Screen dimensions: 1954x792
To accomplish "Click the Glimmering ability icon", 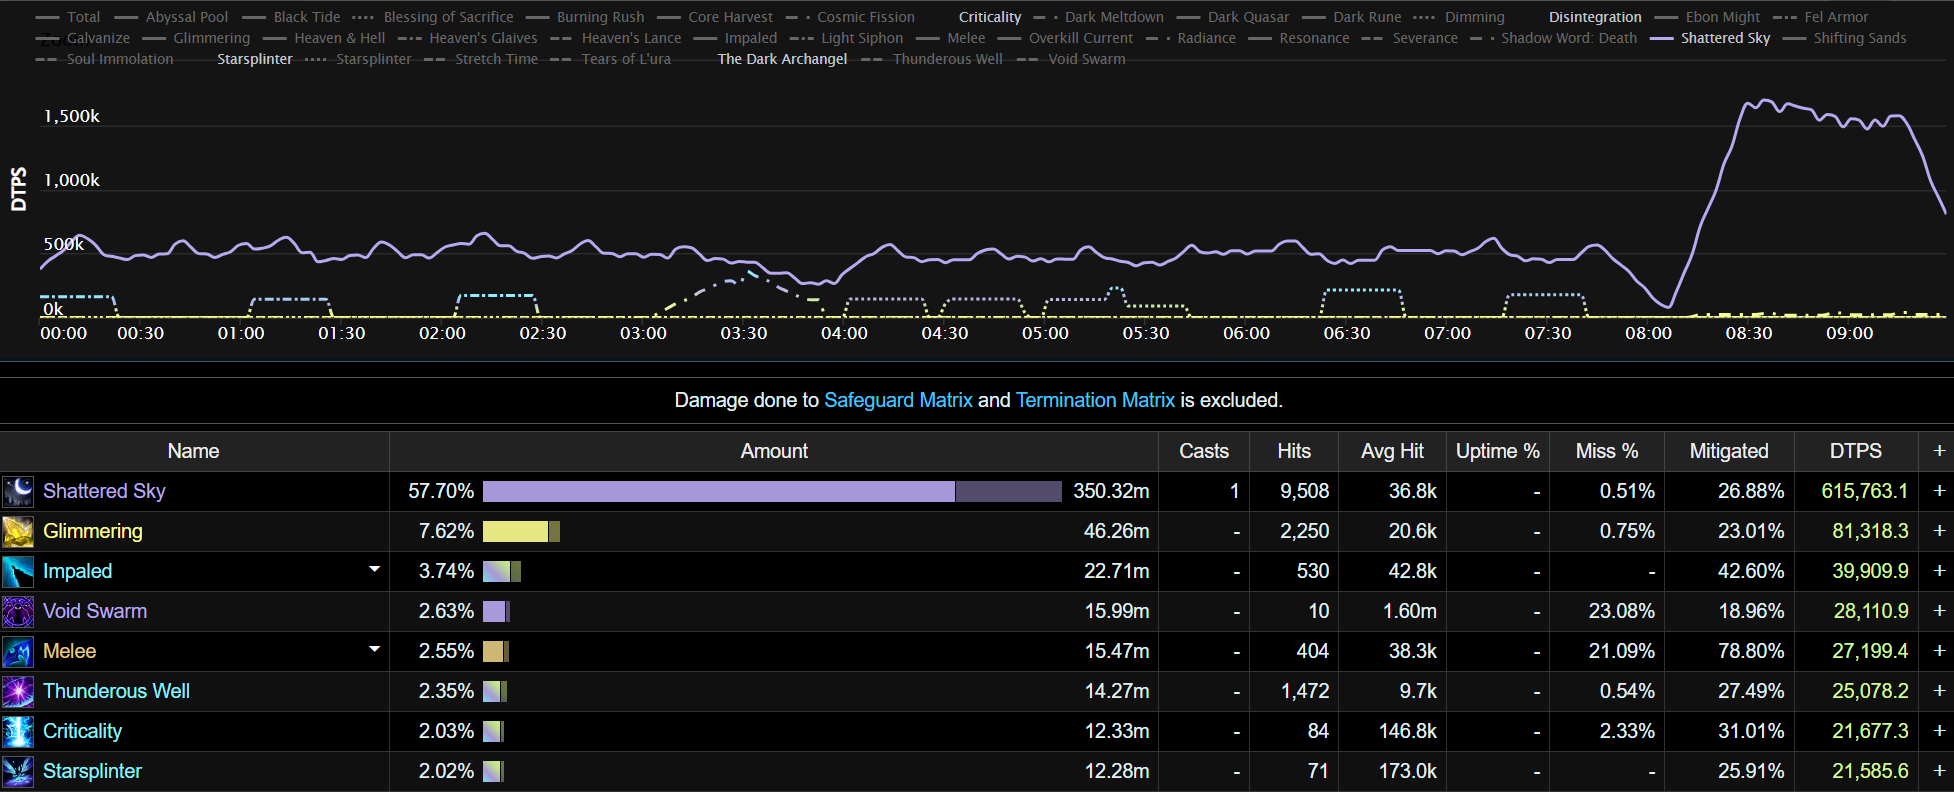I will pos(18,531).
